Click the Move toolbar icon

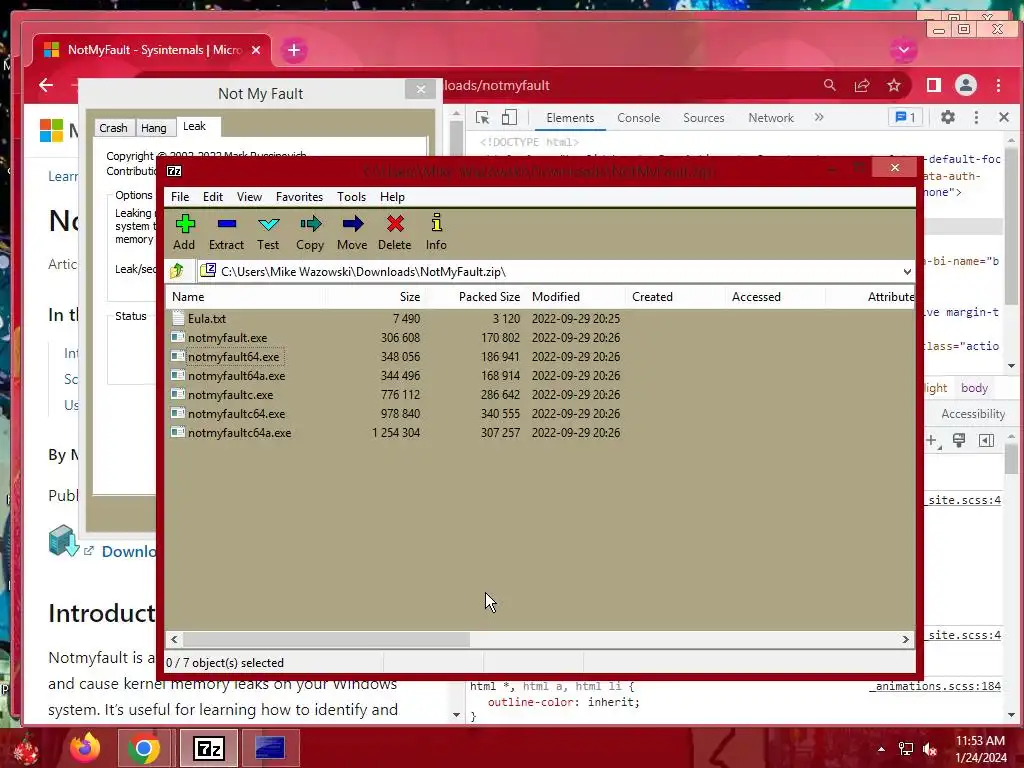pos(352,232)
